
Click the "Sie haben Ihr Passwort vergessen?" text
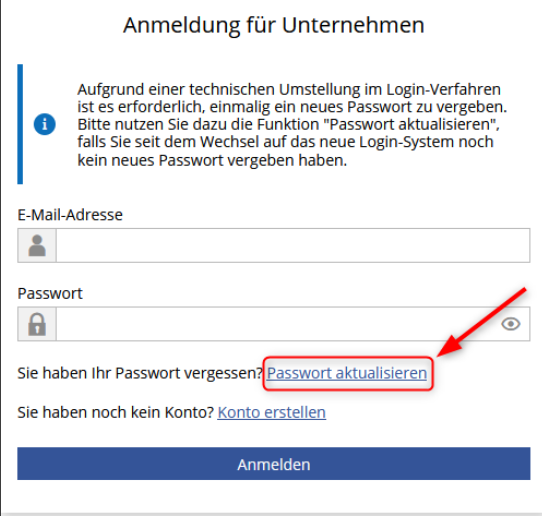coord(141,373)
